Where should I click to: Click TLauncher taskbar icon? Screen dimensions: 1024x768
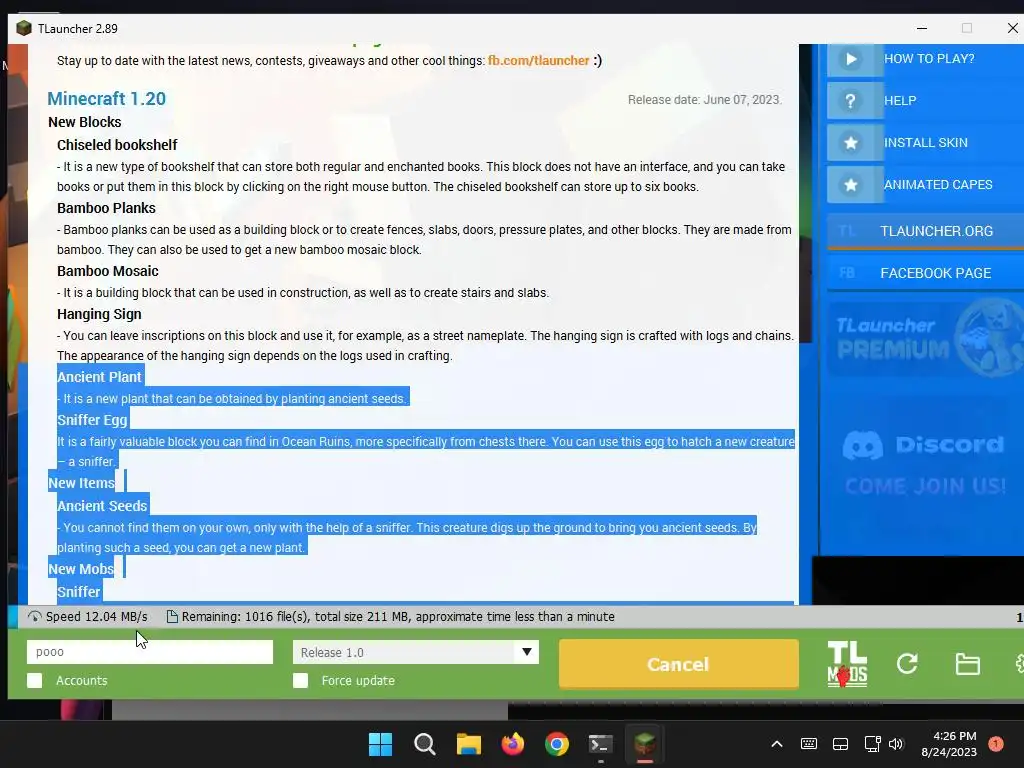pos(645,744)
